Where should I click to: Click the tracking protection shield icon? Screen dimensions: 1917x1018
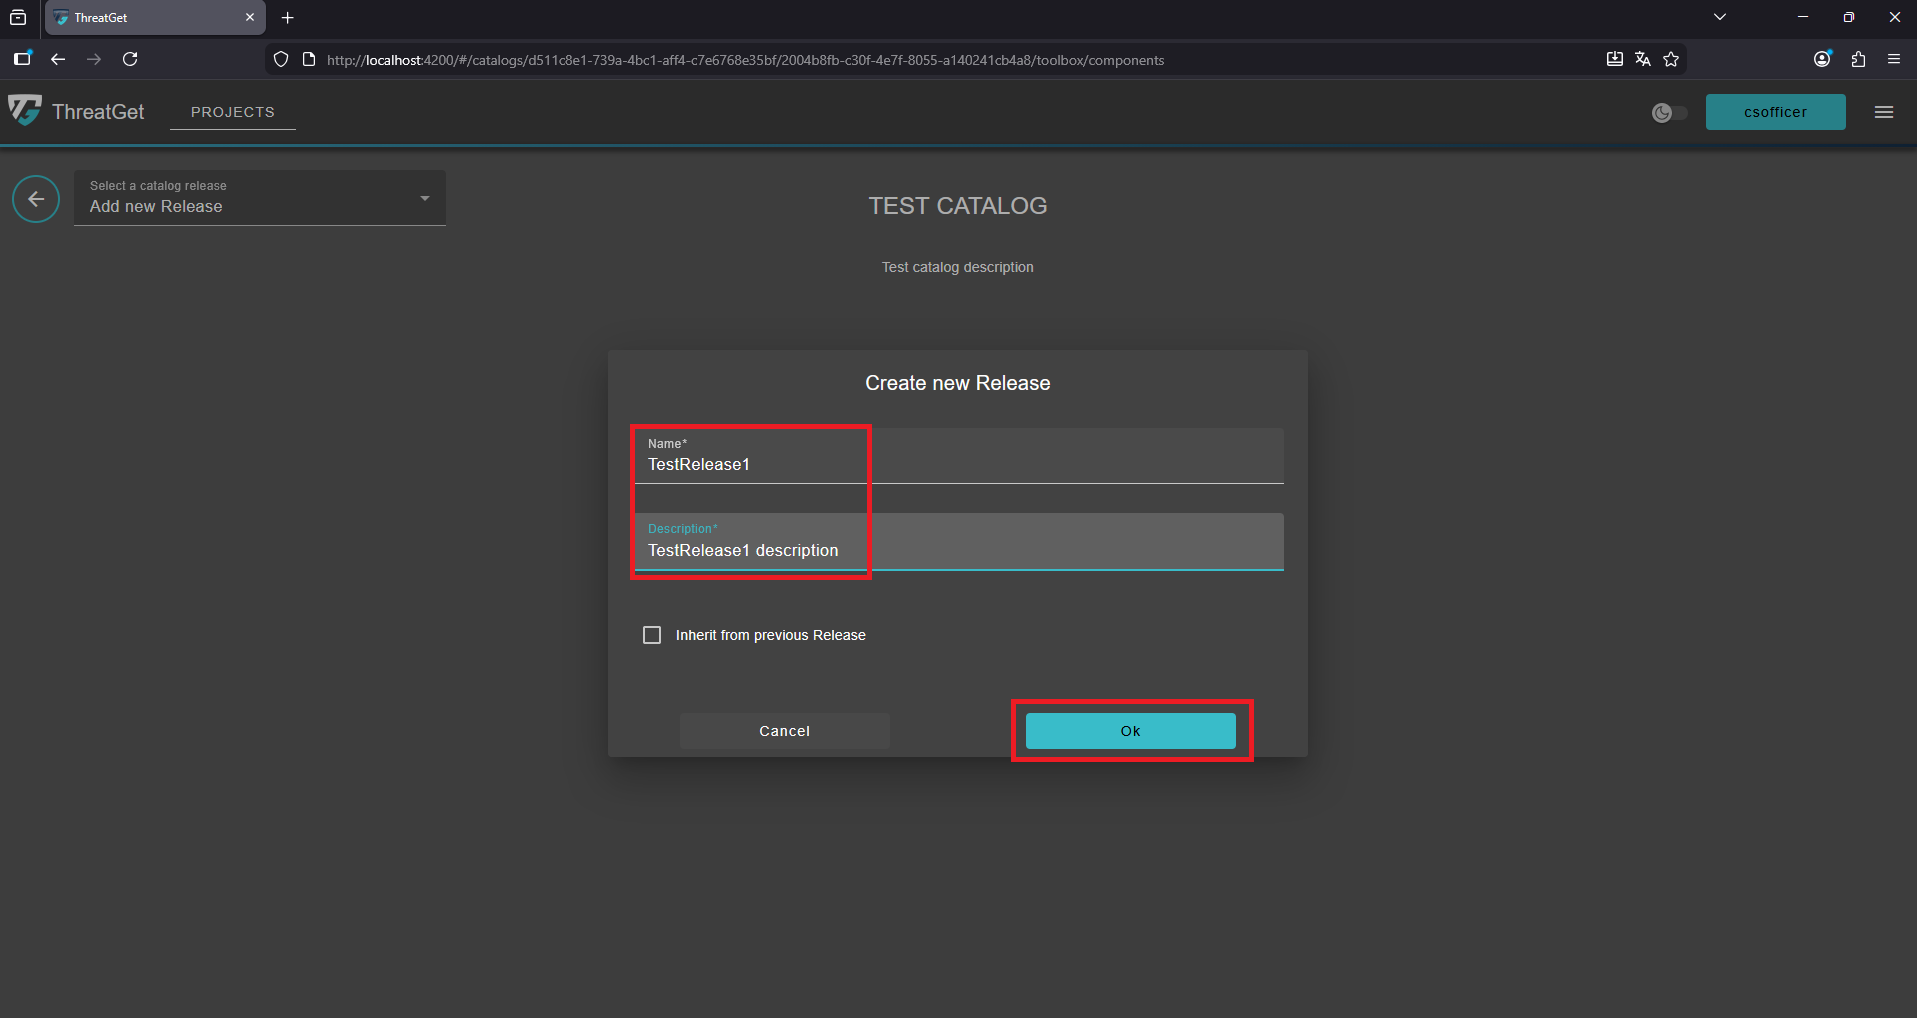280,59
